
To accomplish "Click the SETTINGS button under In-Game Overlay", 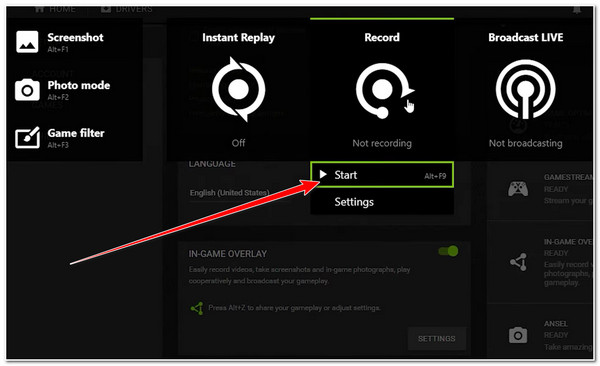I will 437,338.
